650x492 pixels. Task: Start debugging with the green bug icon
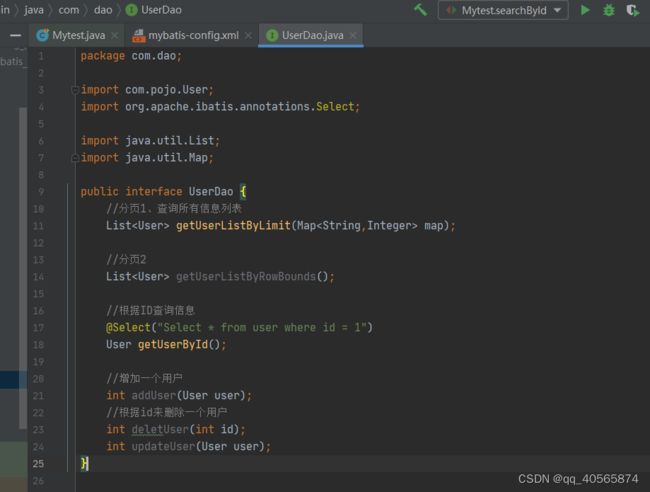pyautogui.click(x=609, y=10)
